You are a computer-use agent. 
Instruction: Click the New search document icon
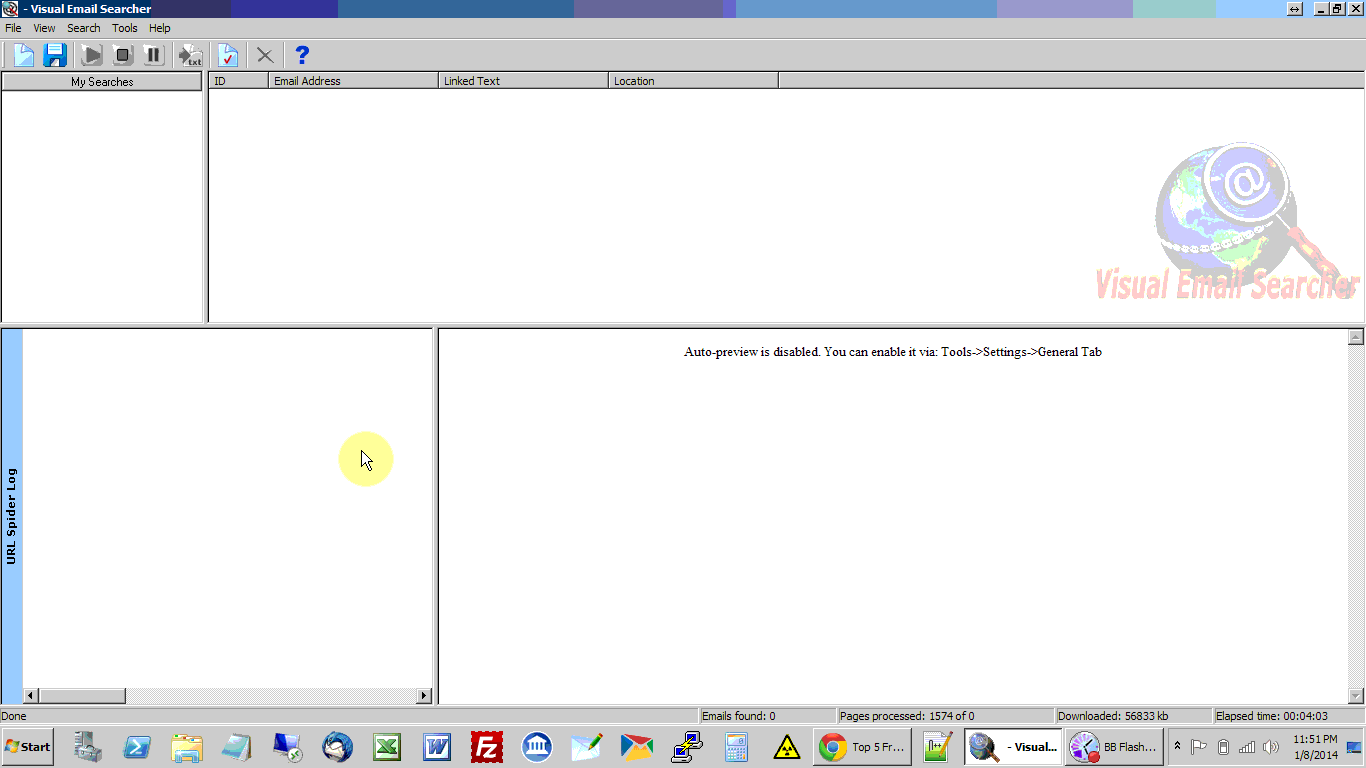pos(23,55)
